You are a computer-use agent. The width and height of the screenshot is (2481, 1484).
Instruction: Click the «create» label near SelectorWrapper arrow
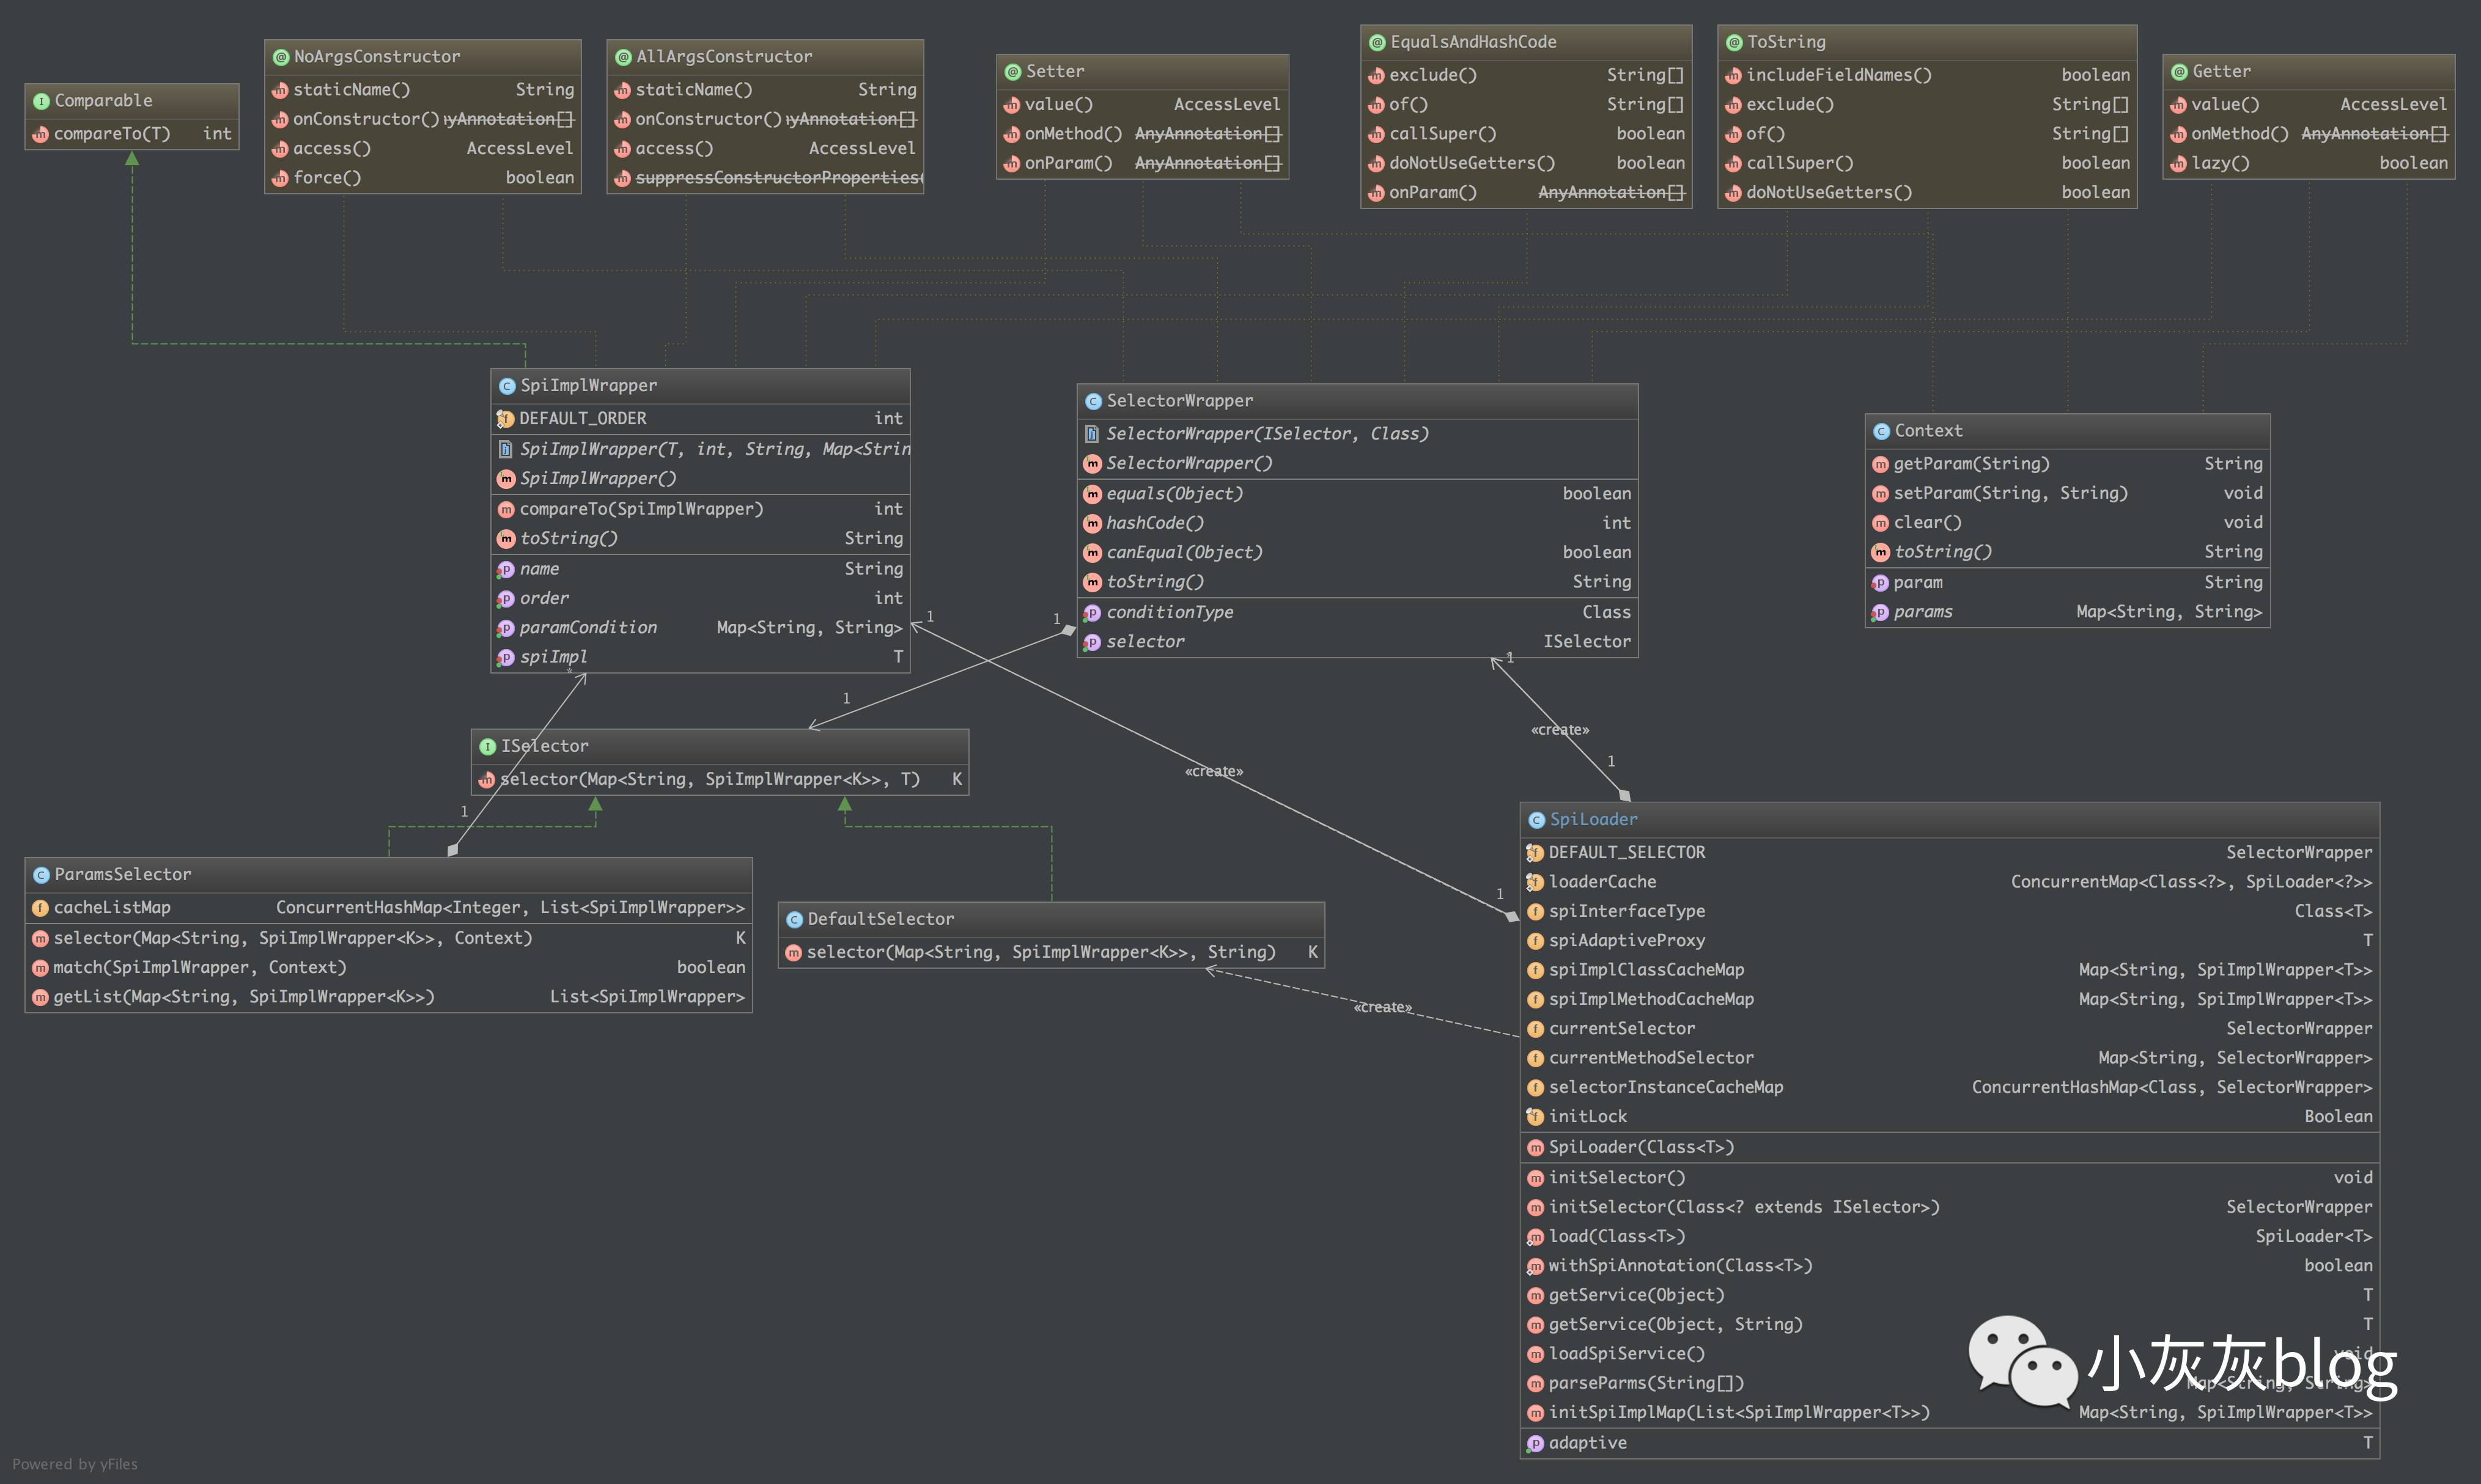1560,731
